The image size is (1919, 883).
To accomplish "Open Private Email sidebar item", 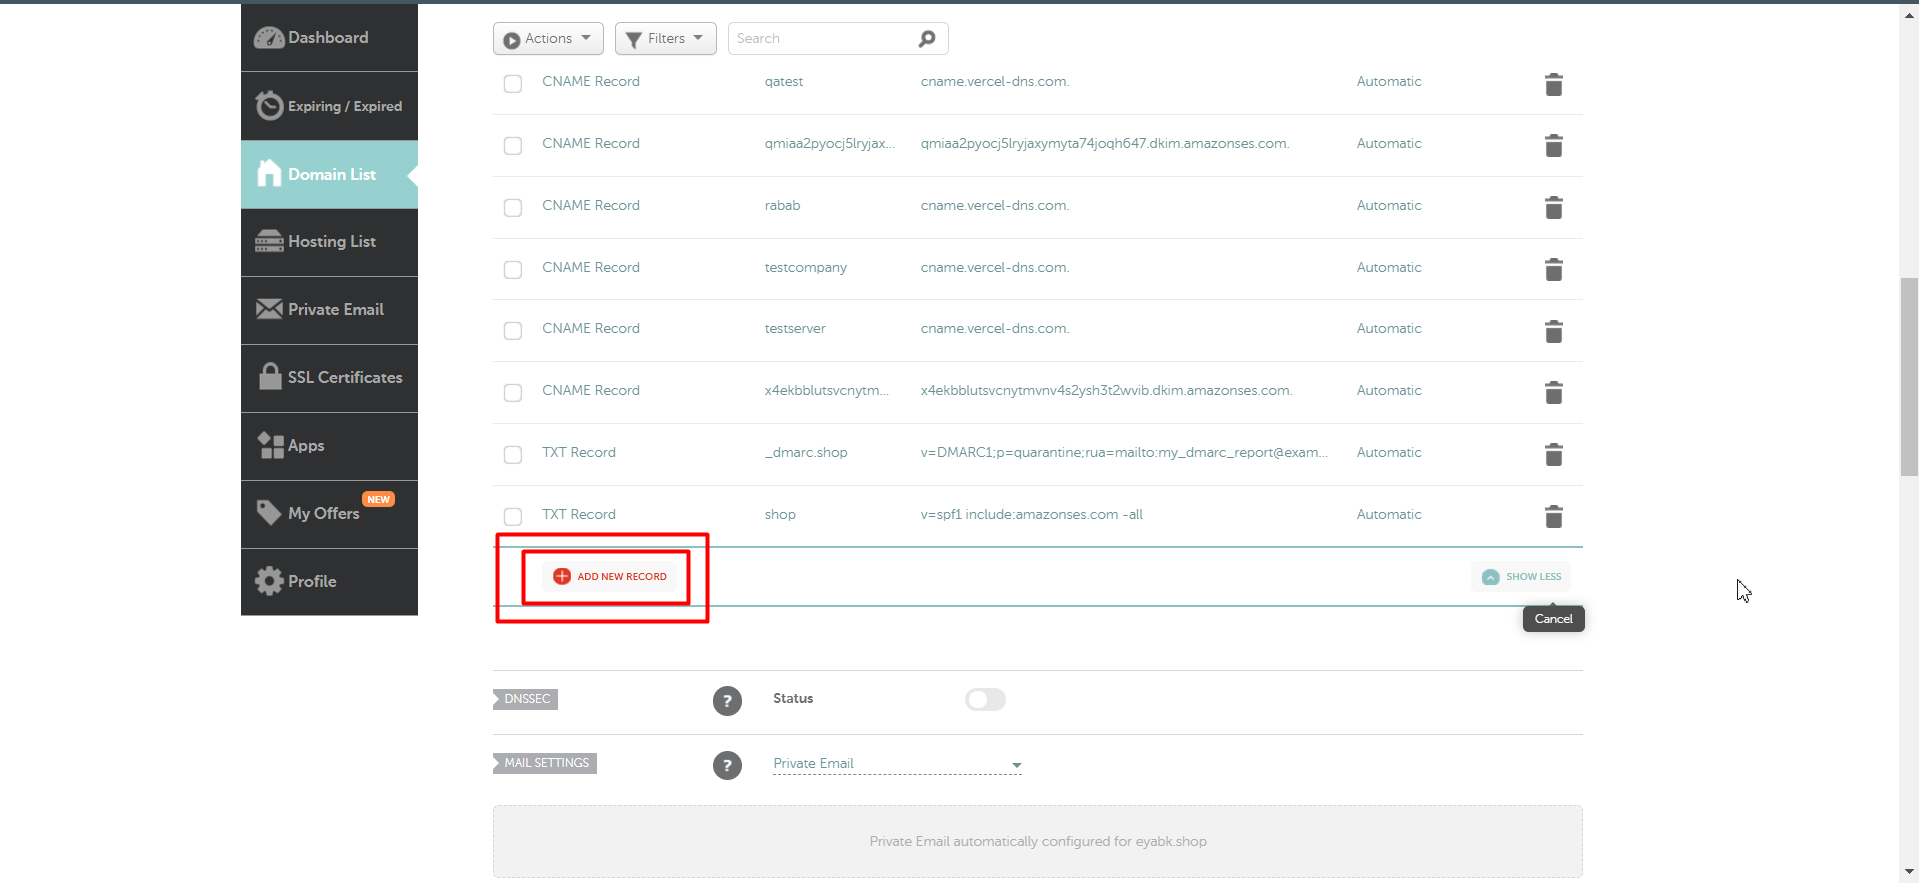I will point(329,310).
